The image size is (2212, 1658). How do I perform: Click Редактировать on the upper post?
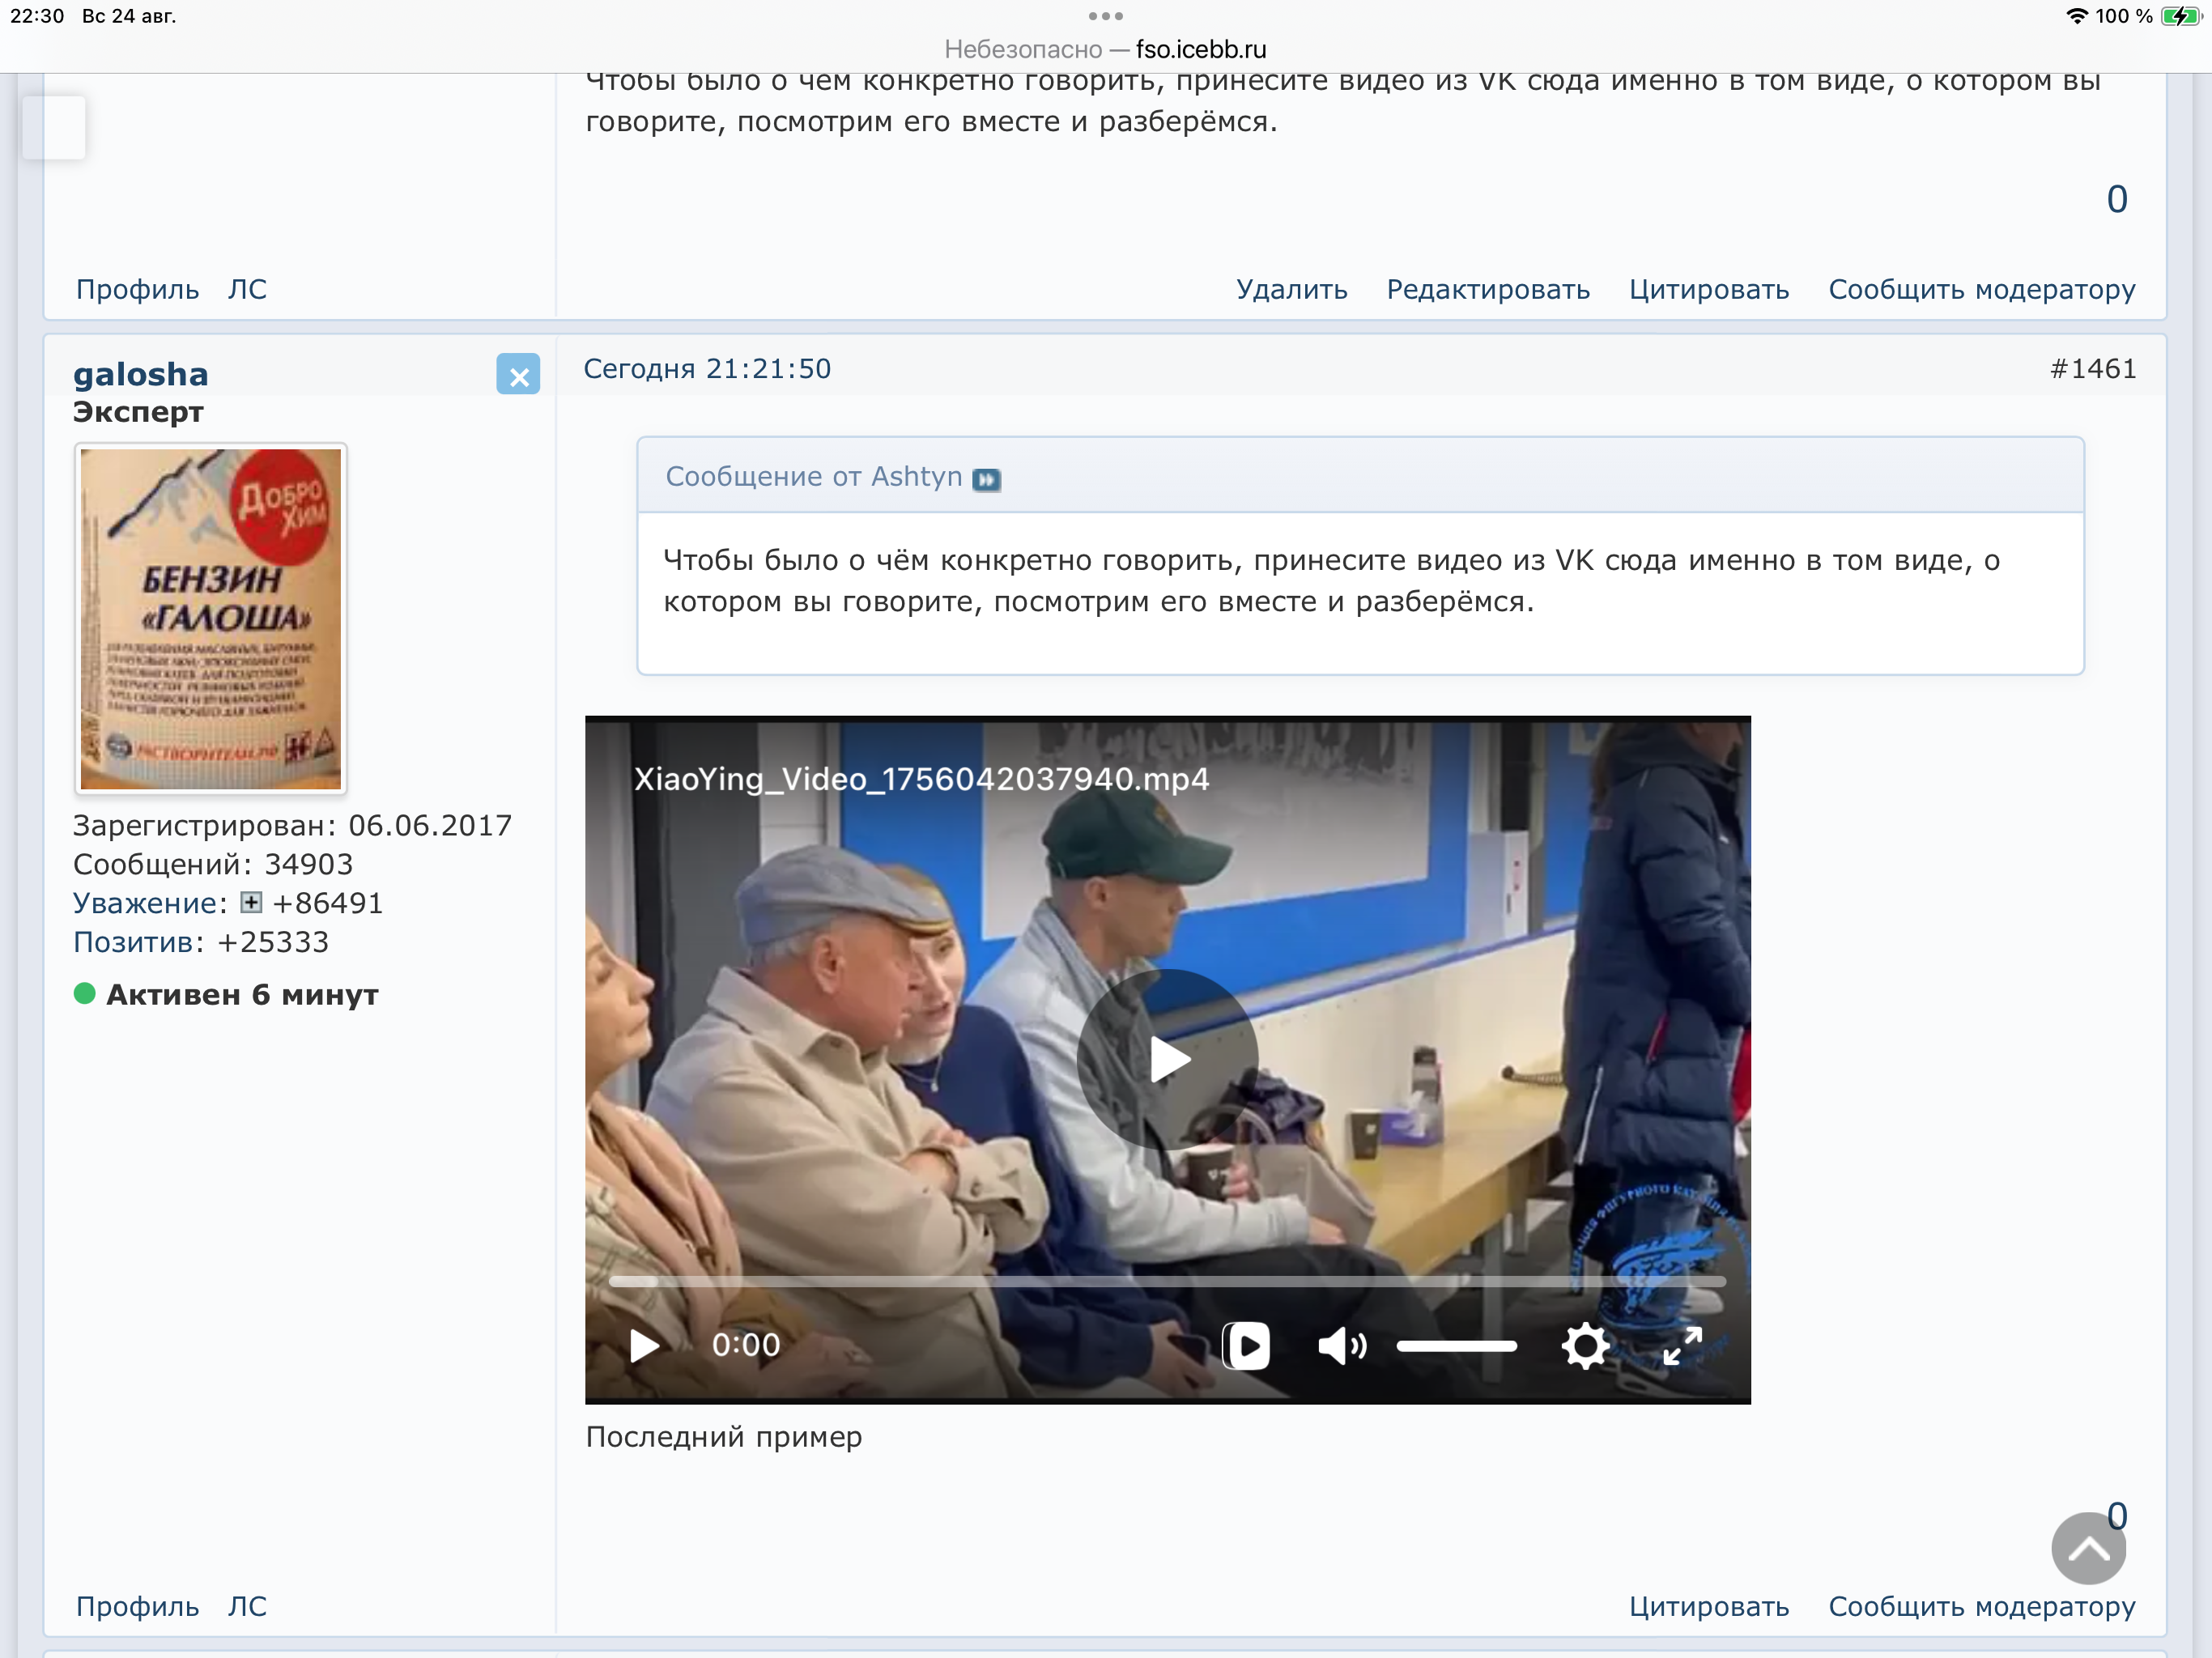1487,290
